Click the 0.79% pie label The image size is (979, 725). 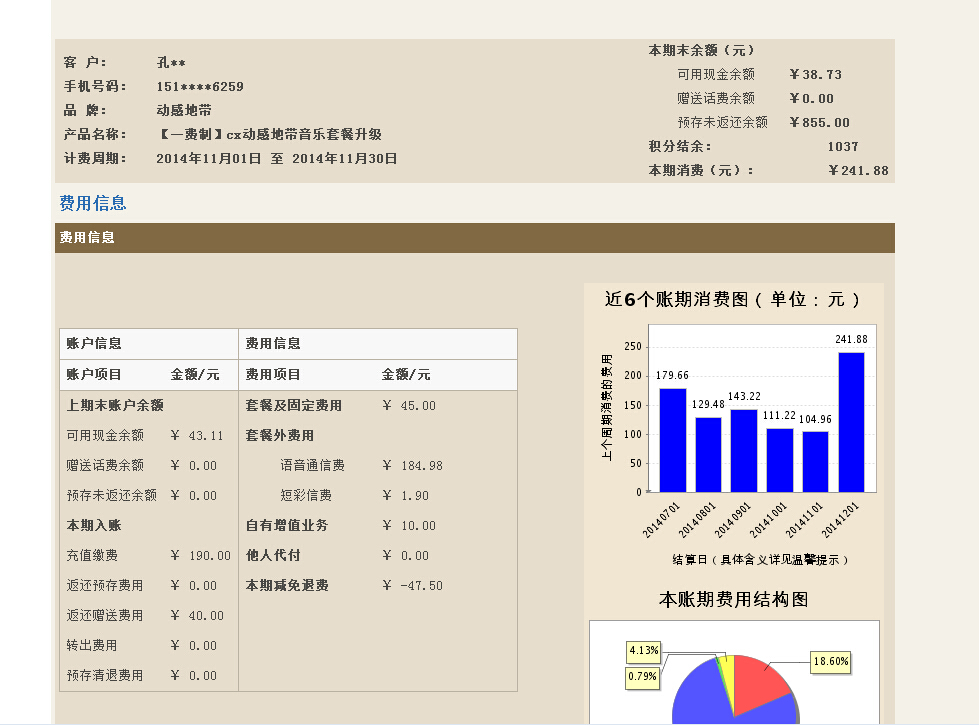coord(644,677)
